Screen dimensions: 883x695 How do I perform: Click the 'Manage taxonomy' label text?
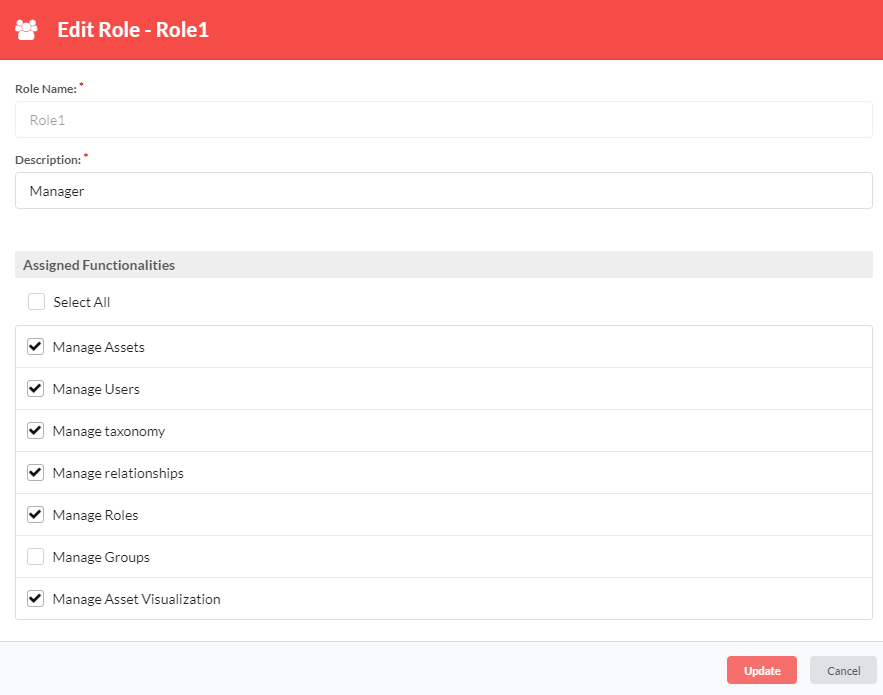(x=109, y=431)
